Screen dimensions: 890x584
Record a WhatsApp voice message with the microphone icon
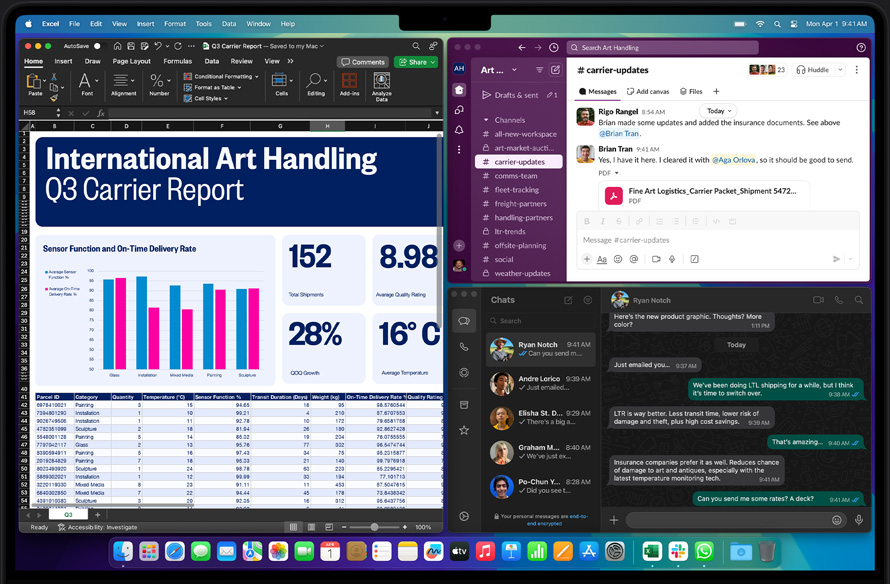click(860, 519)
